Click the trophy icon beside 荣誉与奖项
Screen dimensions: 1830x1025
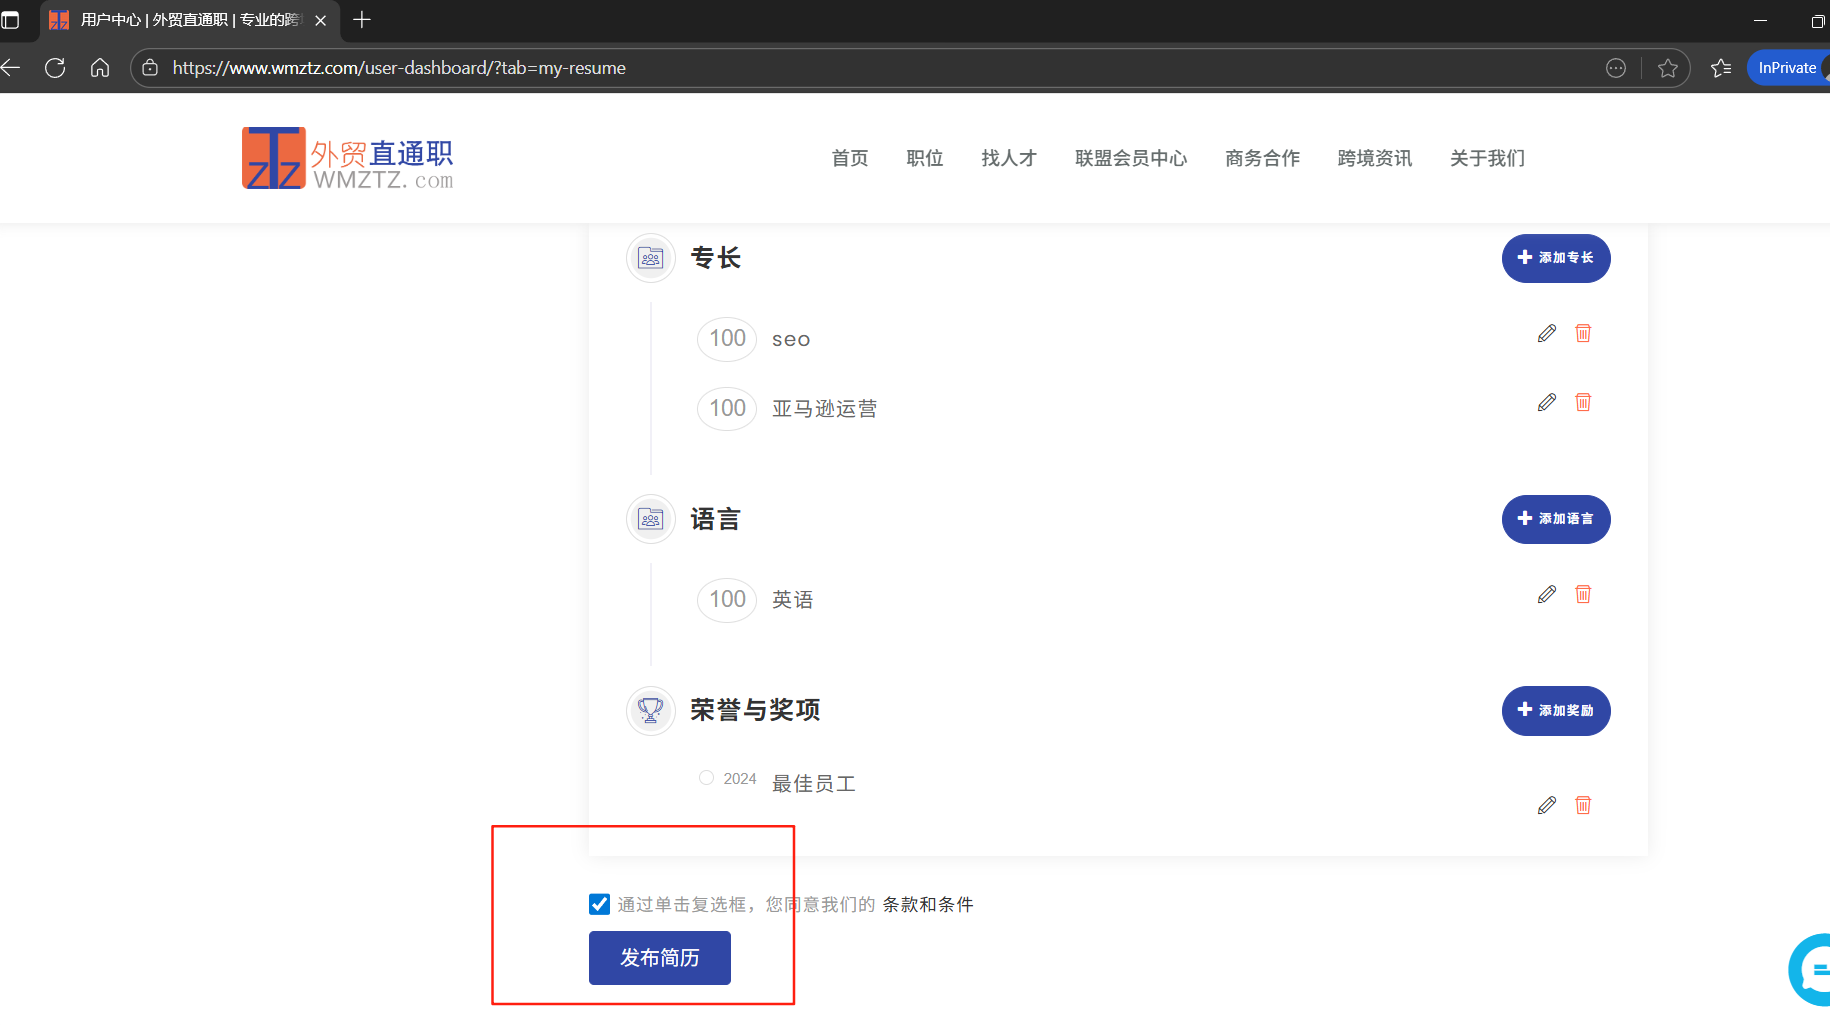click(651, 710)
